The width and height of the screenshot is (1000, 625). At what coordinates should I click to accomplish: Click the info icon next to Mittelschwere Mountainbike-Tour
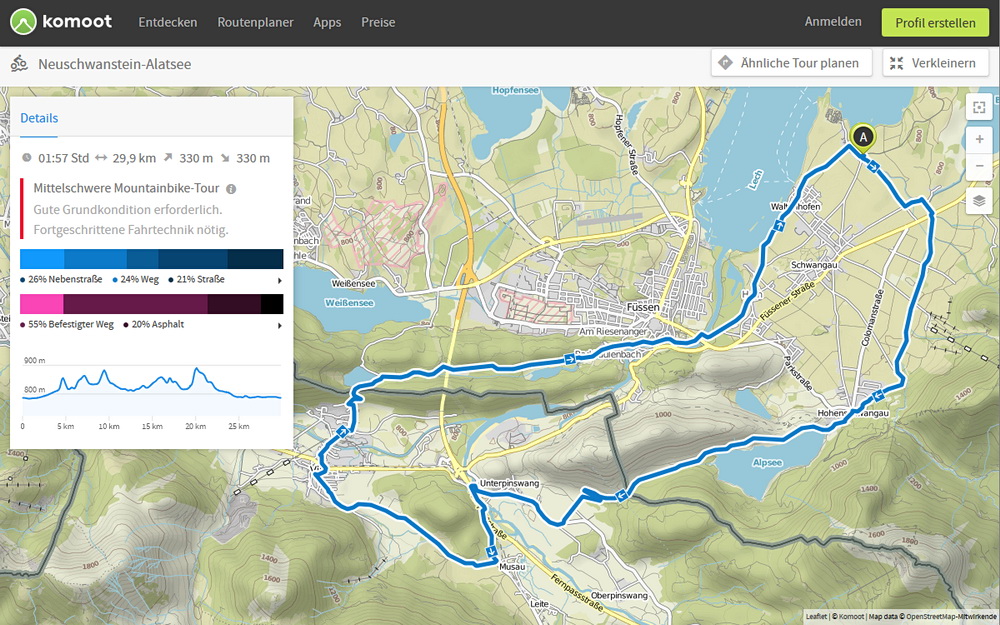tap(231, 189)
